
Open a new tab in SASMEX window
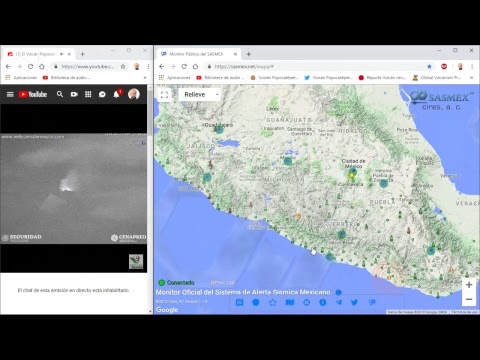(248, 54)
